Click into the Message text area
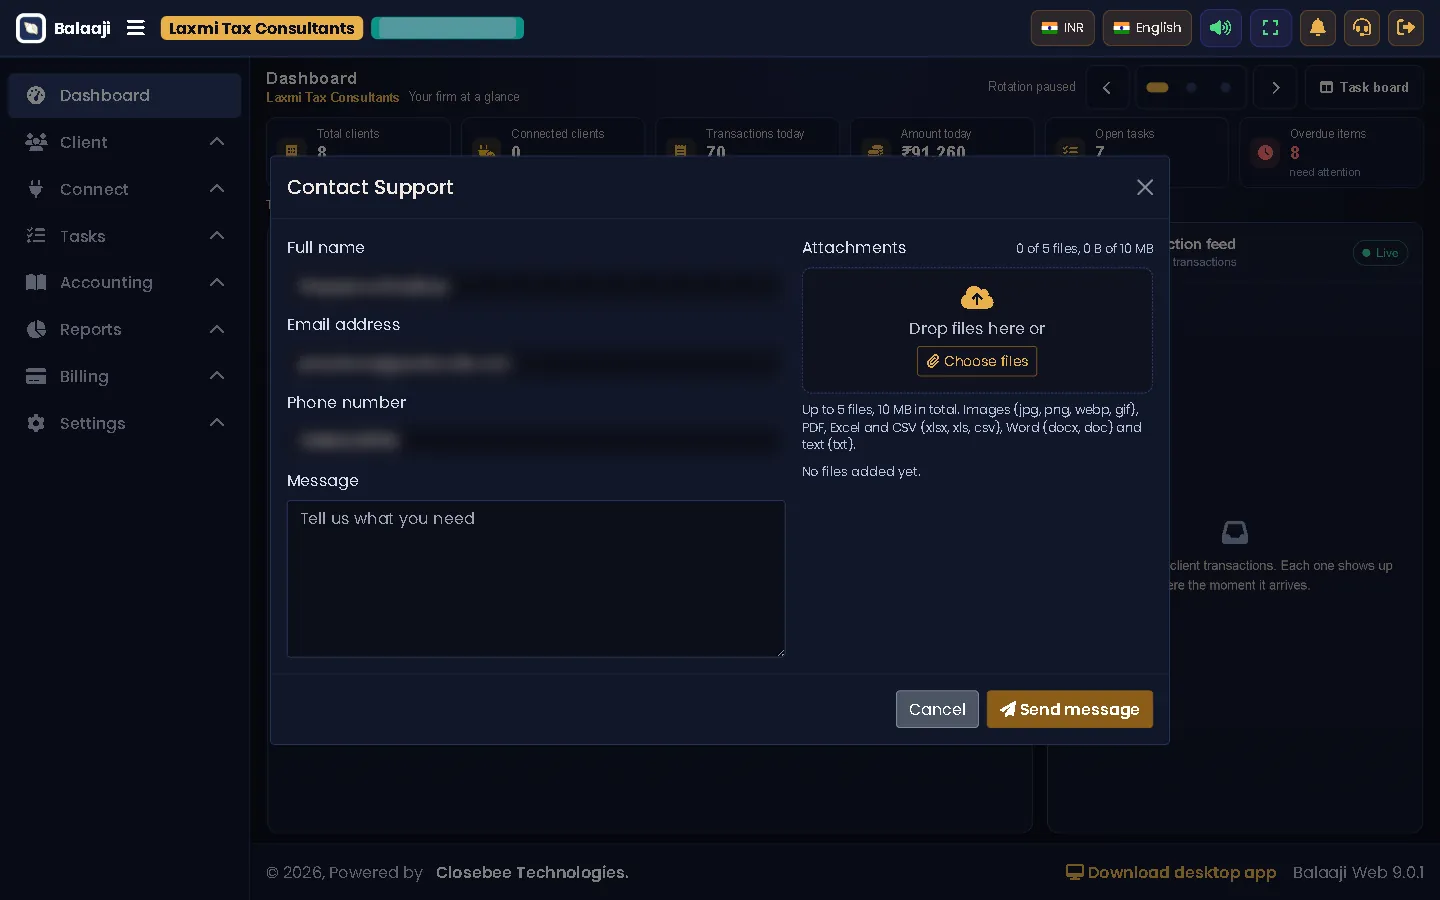 [x=536, y=579]
